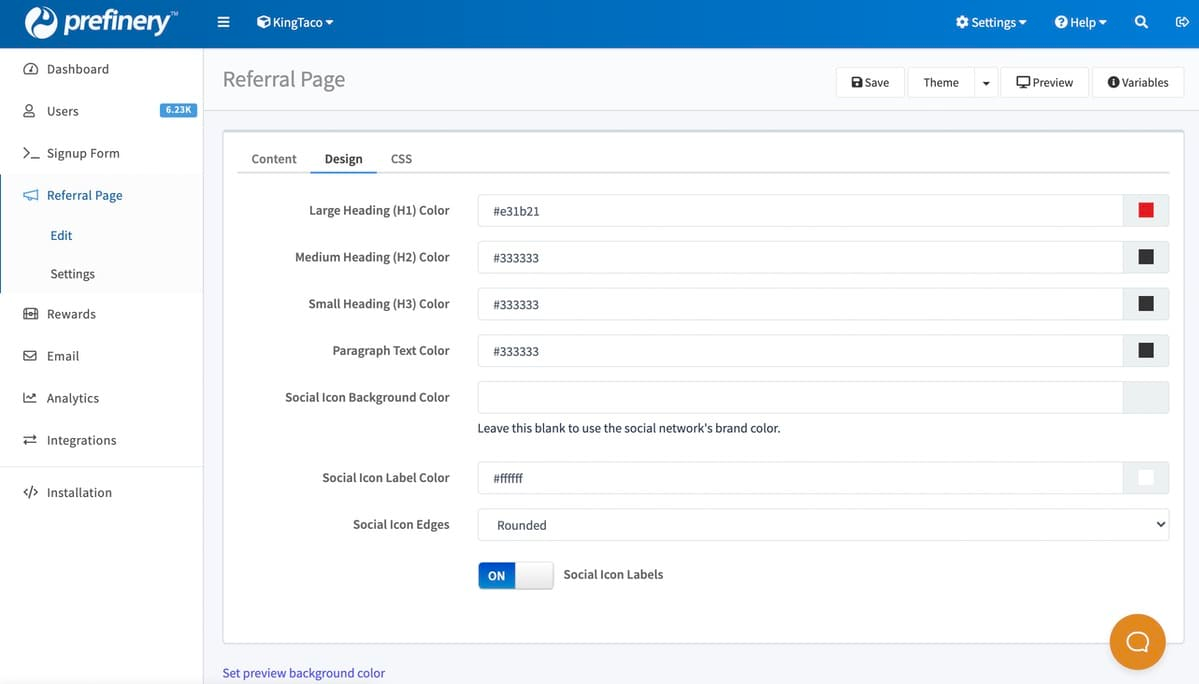The height and width of the screenshot is (684, 1199).
Task: Go to Rewards in the sidebar
Action: 71,314
